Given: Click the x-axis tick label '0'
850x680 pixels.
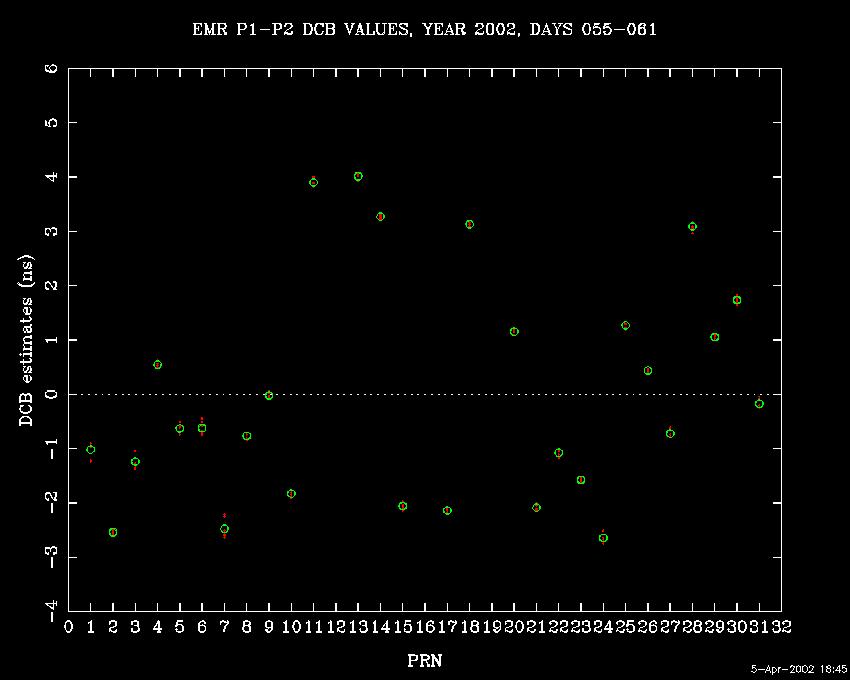Looking at the screenshot, I should click(68, 627).
